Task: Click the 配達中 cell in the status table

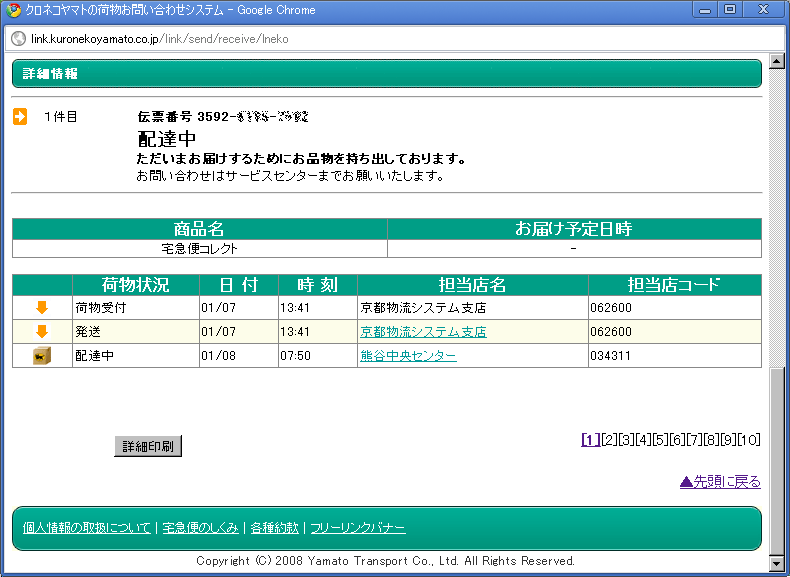Action: (x=136, y=356)
